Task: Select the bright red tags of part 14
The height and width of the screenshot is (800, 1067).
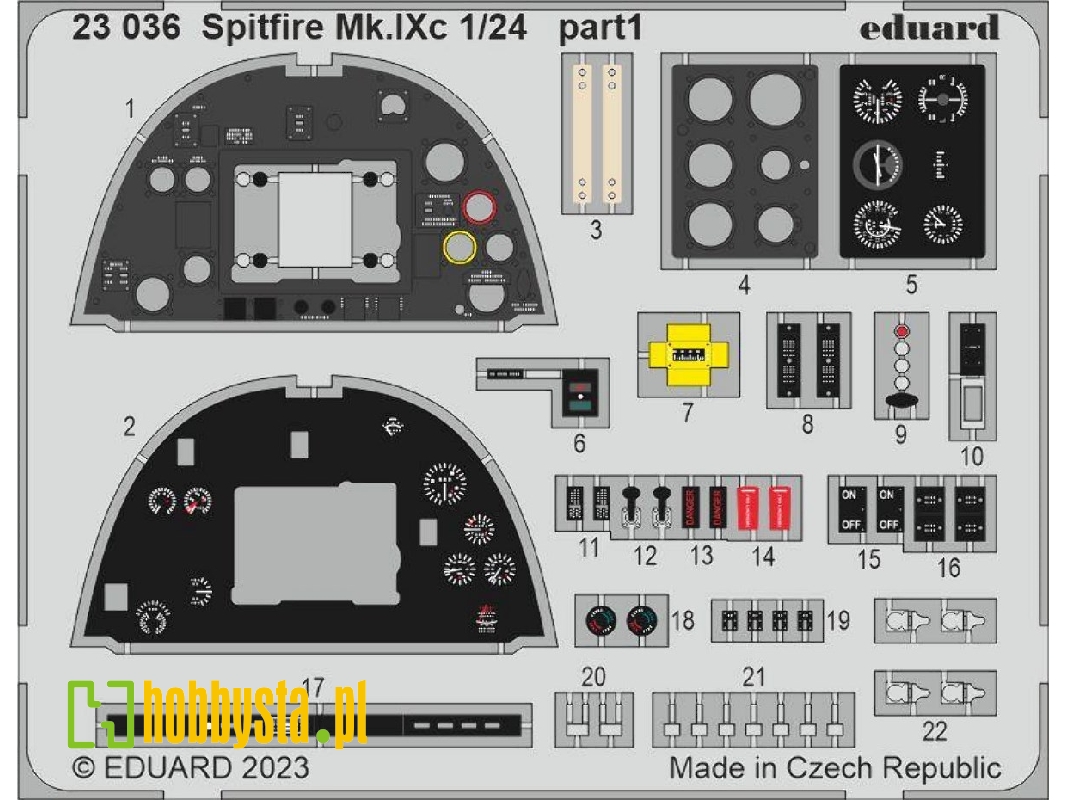Action: point(764,507)
